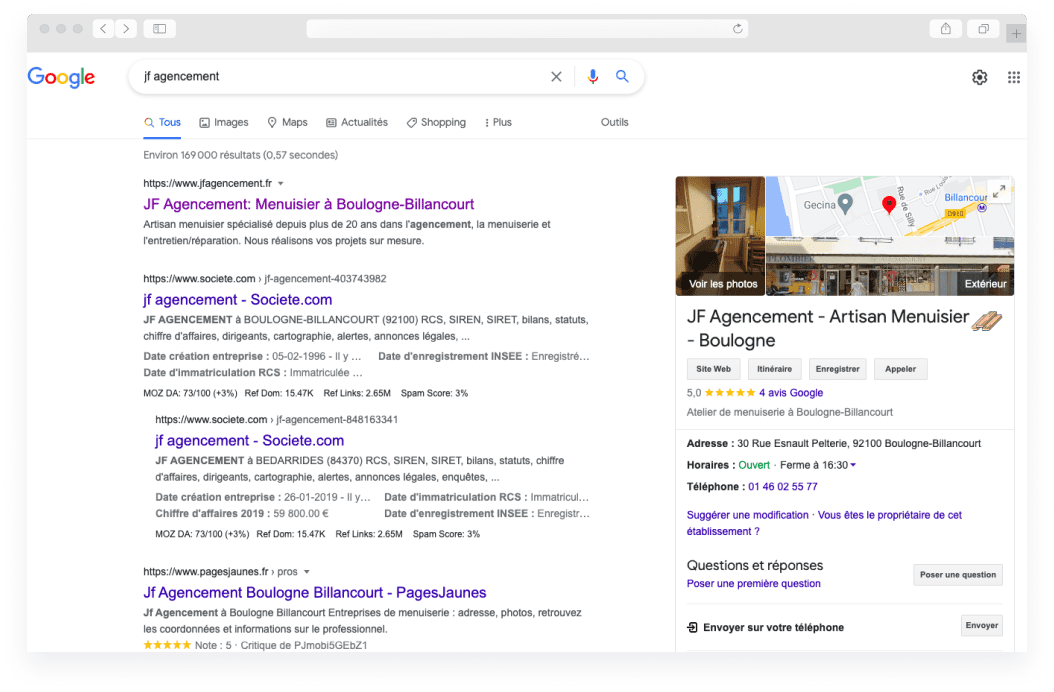Add a new browser tab
The width and height of the screenshot is (1054, 692).
point(1016,33)
